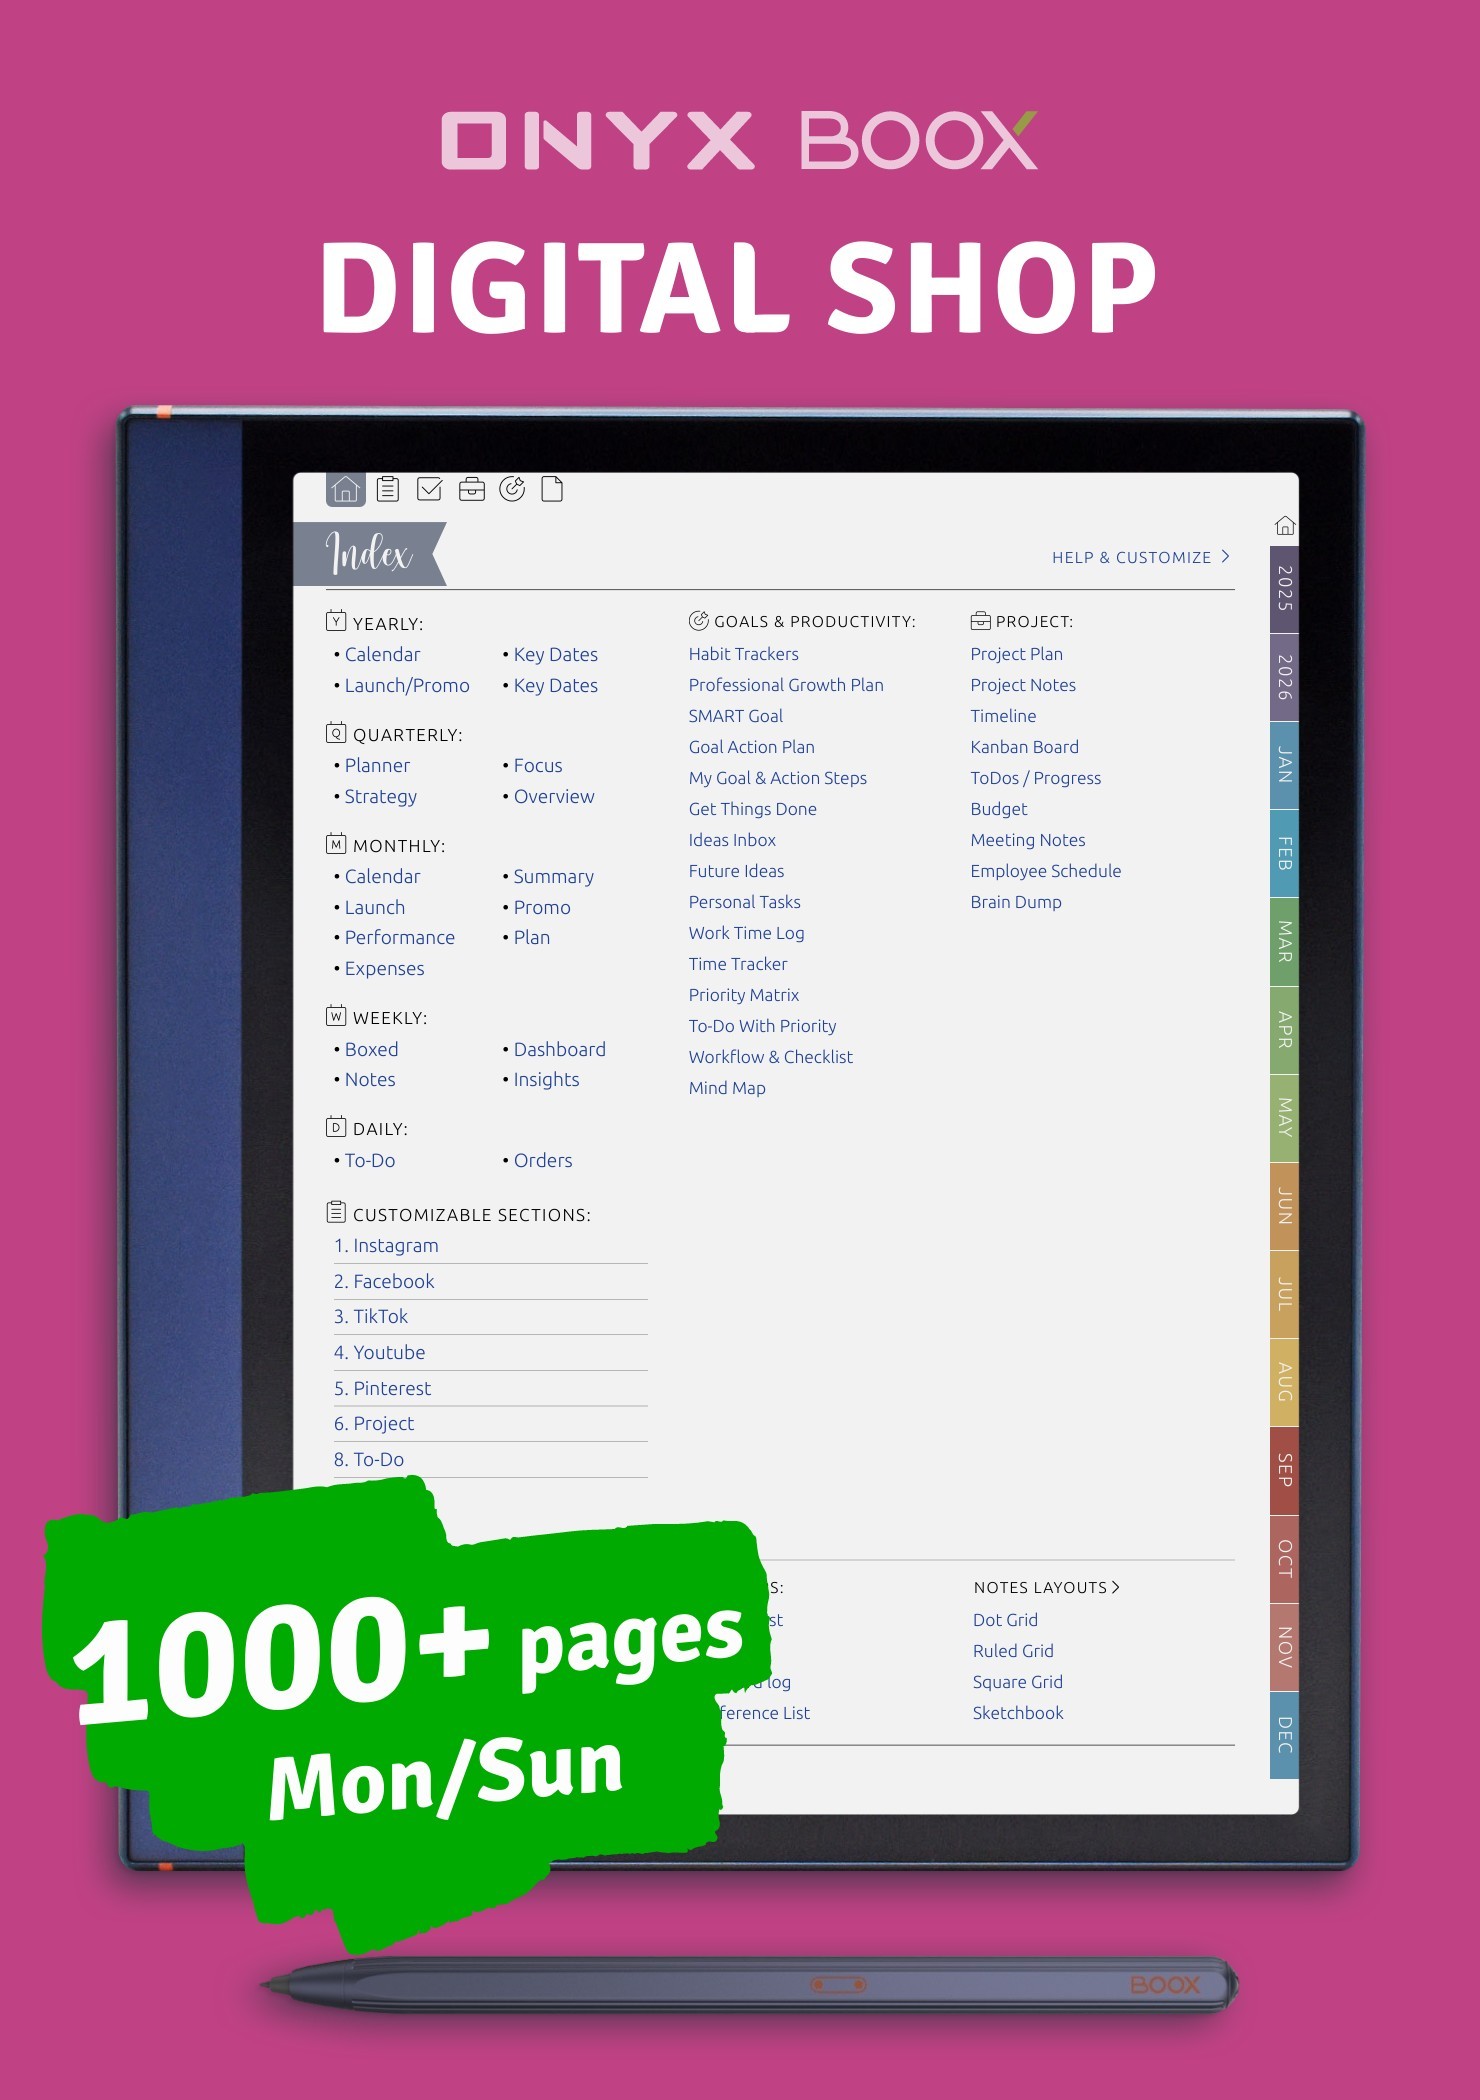Open Brain Dump page
The image size is (1480, 2100).
tap(1016, 902)
